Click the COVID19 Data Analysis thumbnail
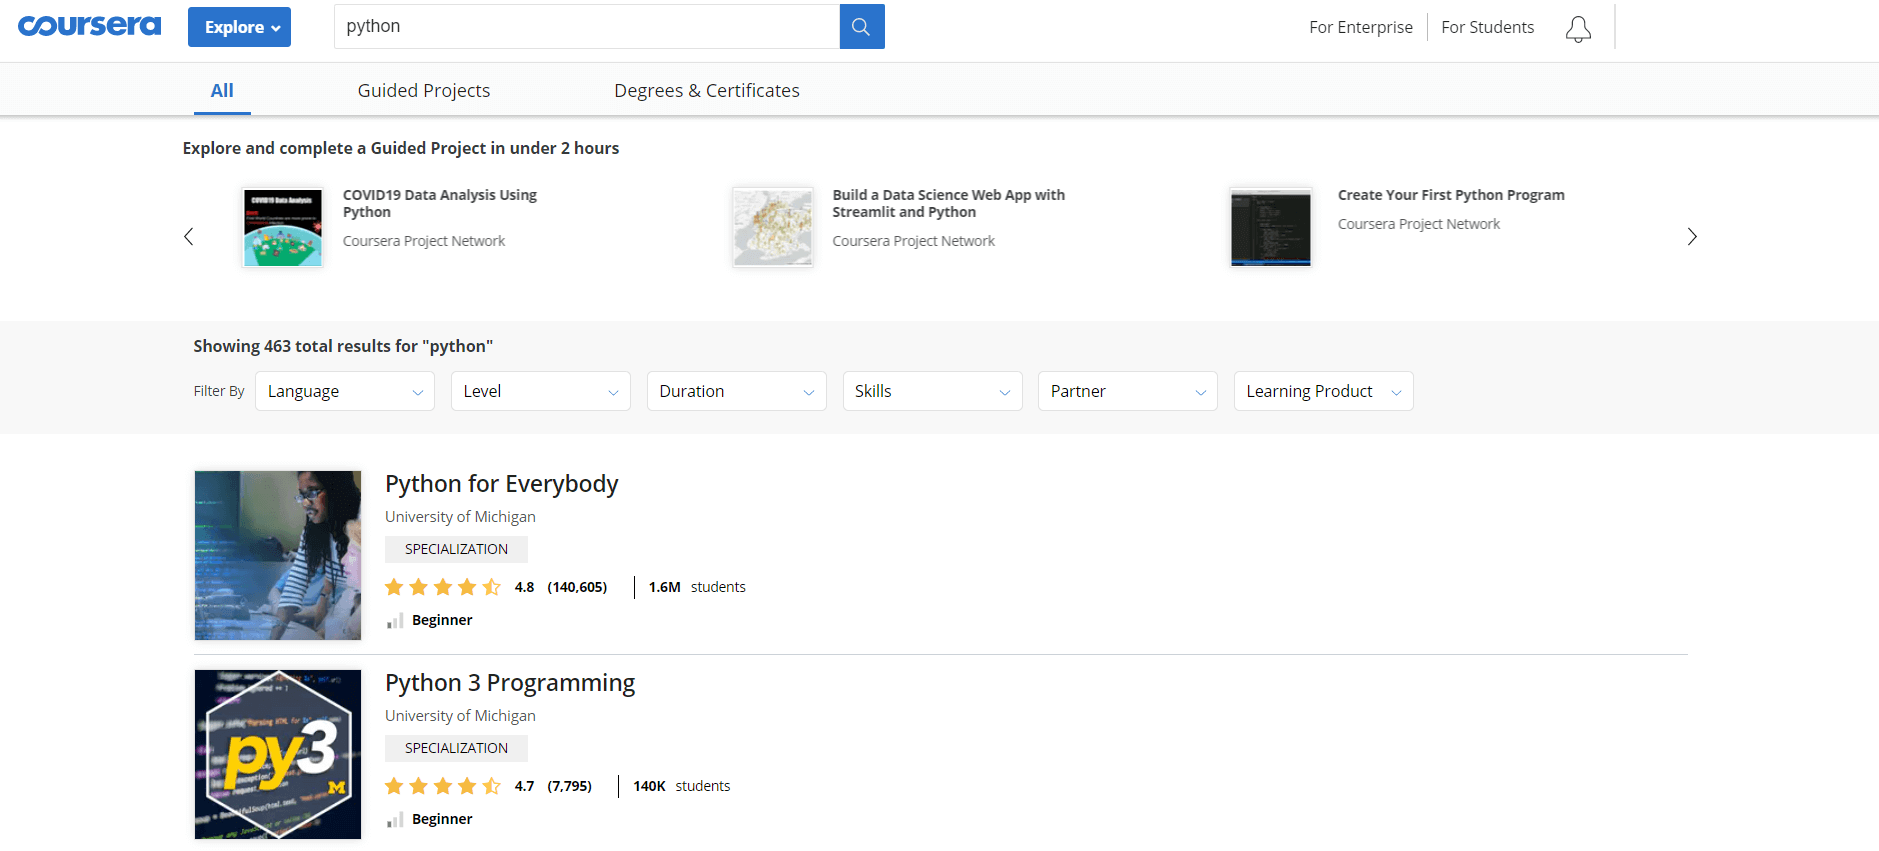This screenshot has height=851, width=1879. pos(283,227)
